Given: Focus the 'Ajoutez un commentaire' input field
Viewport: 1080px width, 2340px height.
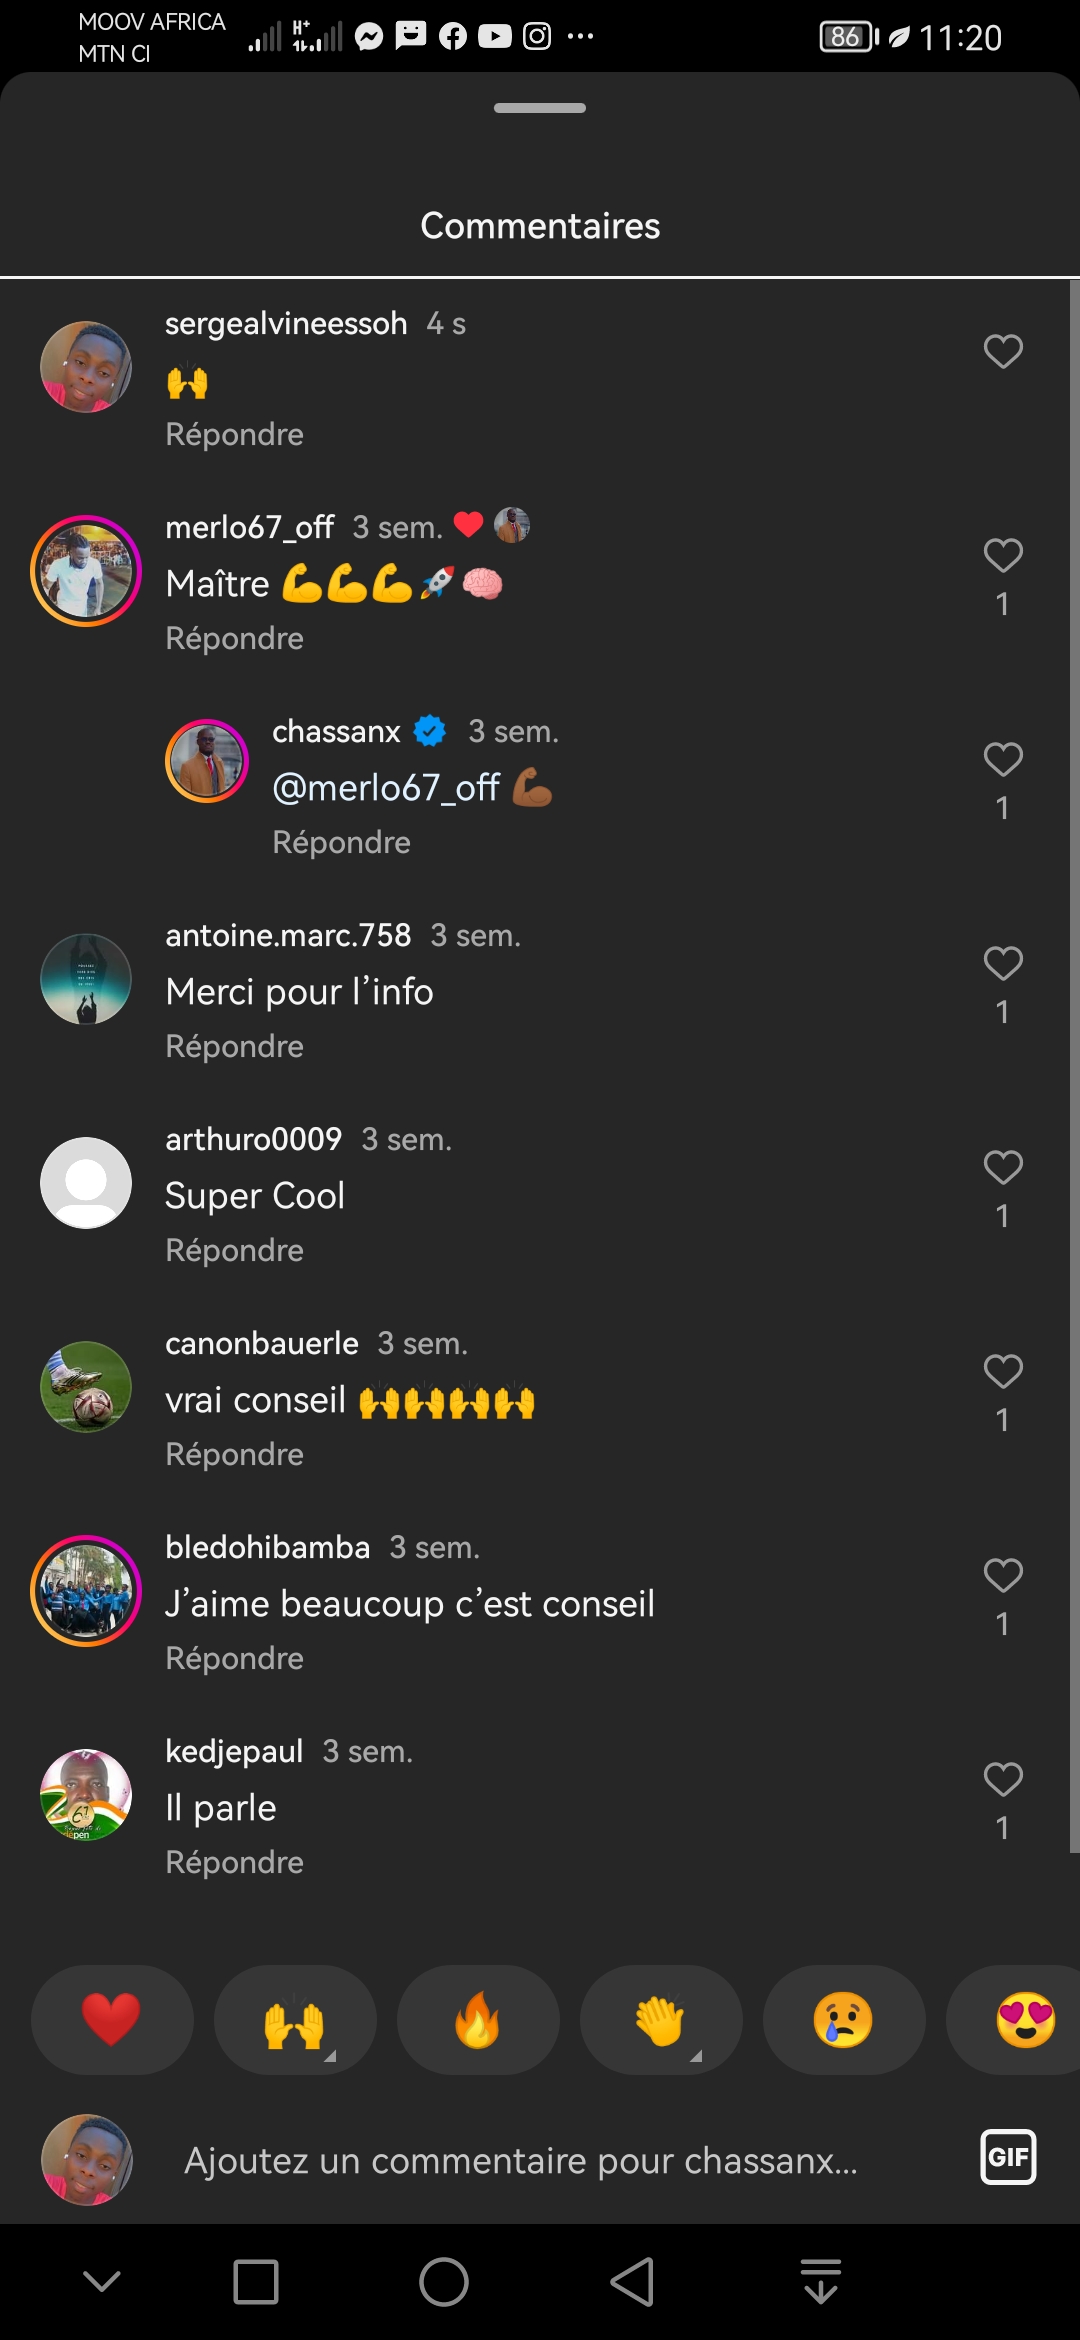Looking at the screenshot, I should pyautogui.click(x=520, y=2161).
